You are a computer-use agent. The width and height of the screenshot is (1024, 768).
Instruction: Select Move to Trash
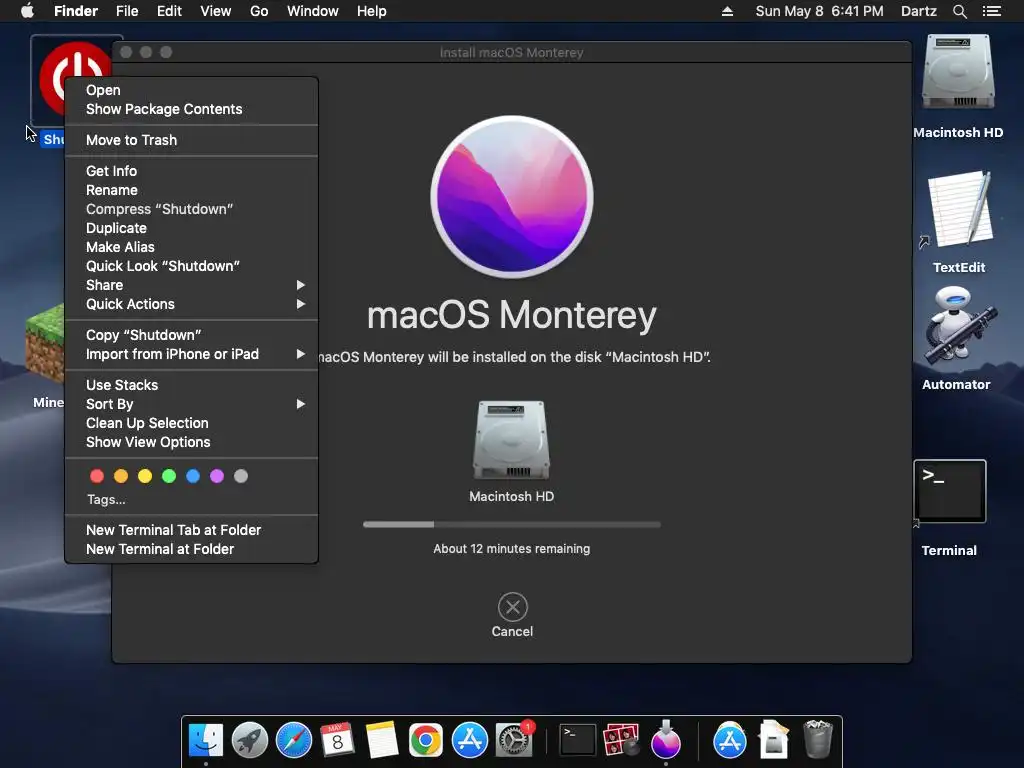tap(191, 140)
